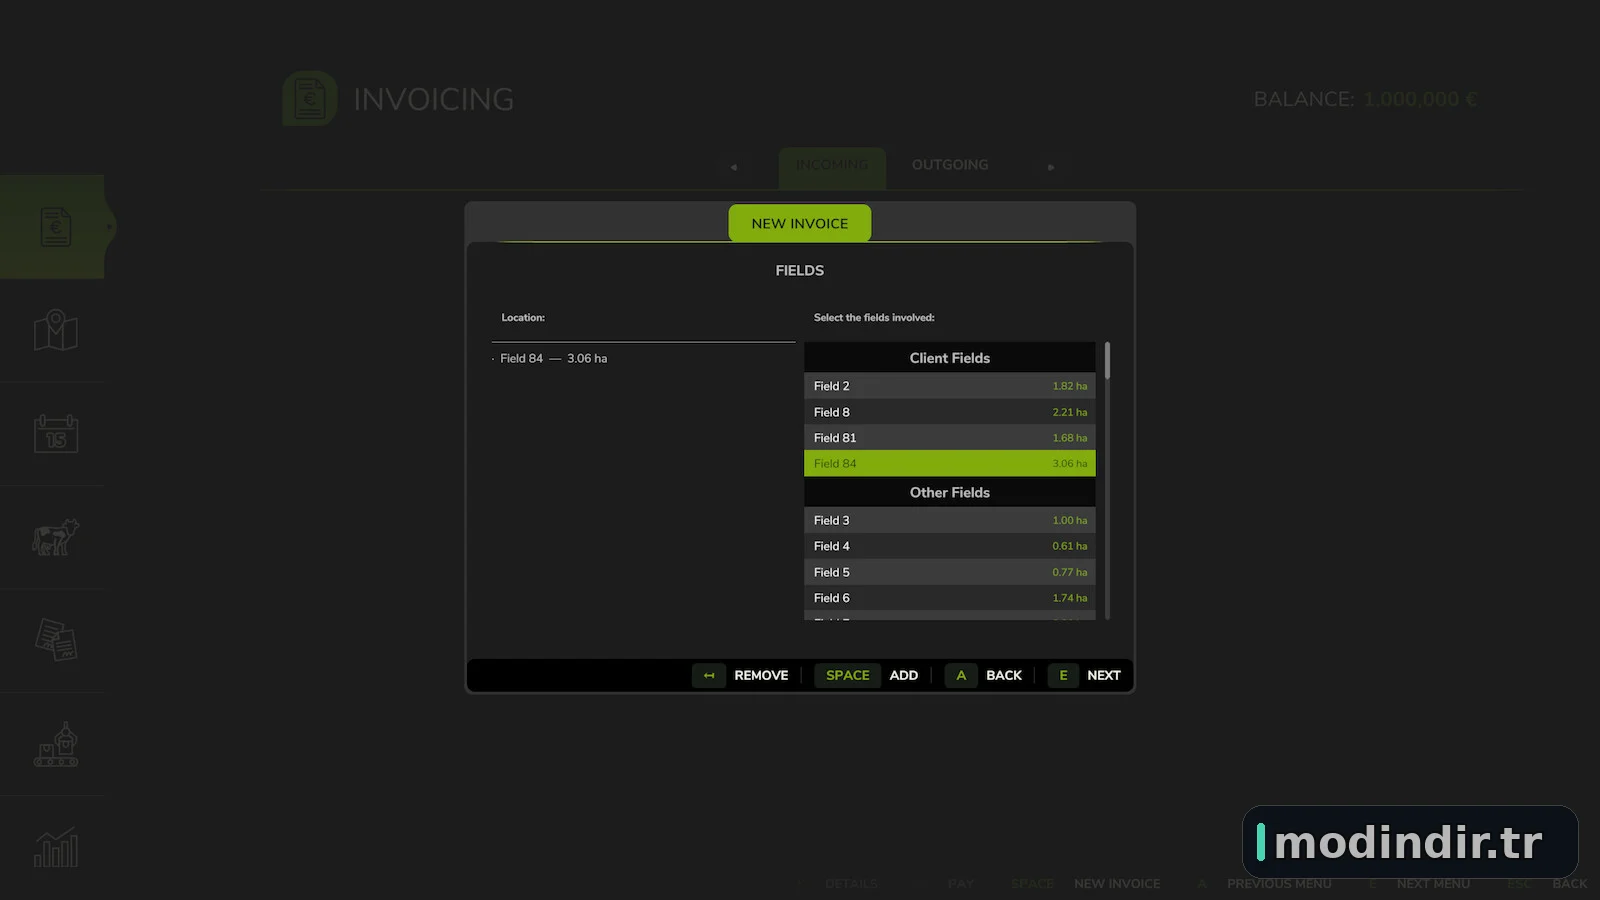Open the map sidebar icon
1600x900 pixels.
[56, 330]
